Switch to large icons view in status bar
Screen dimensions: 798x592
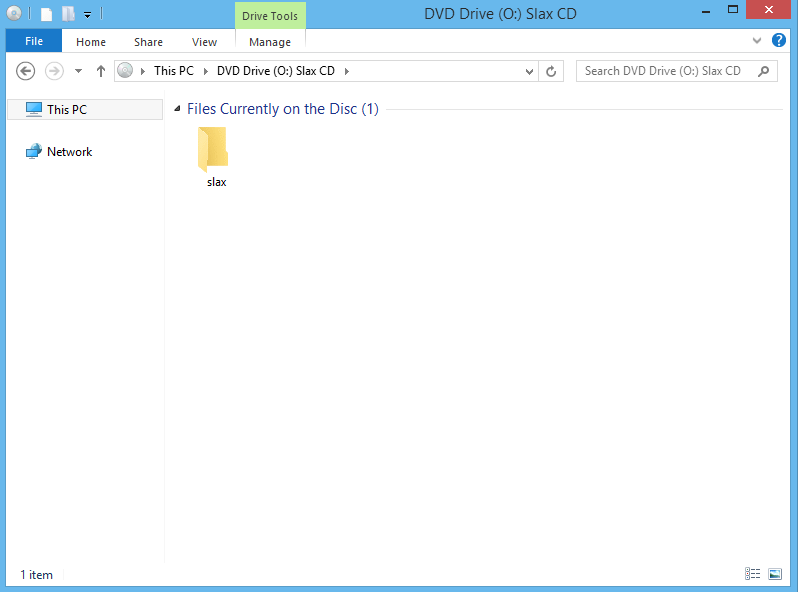click(x=775, y=574)
